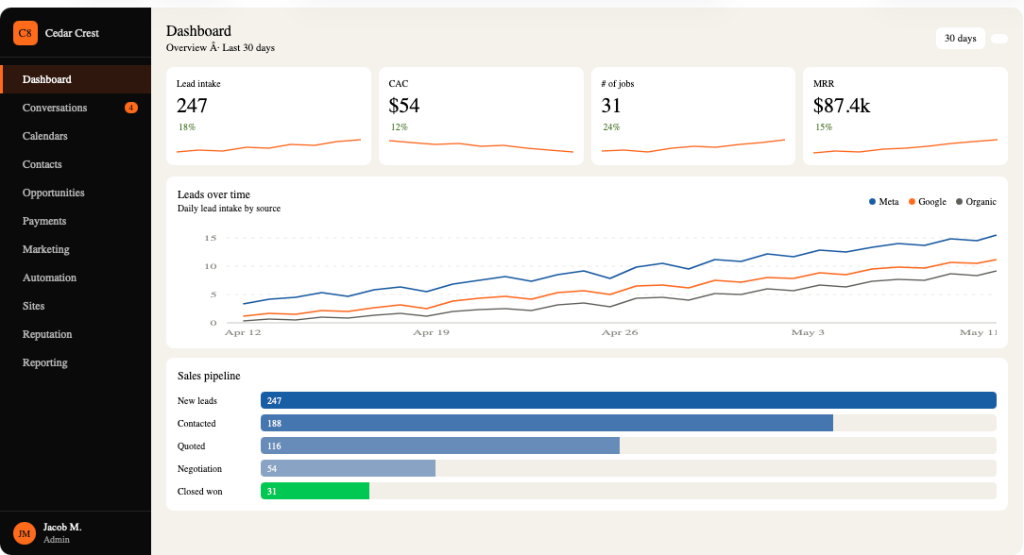
Task: Click the Quoted pipeline bar 116
Action: point(440,446)
